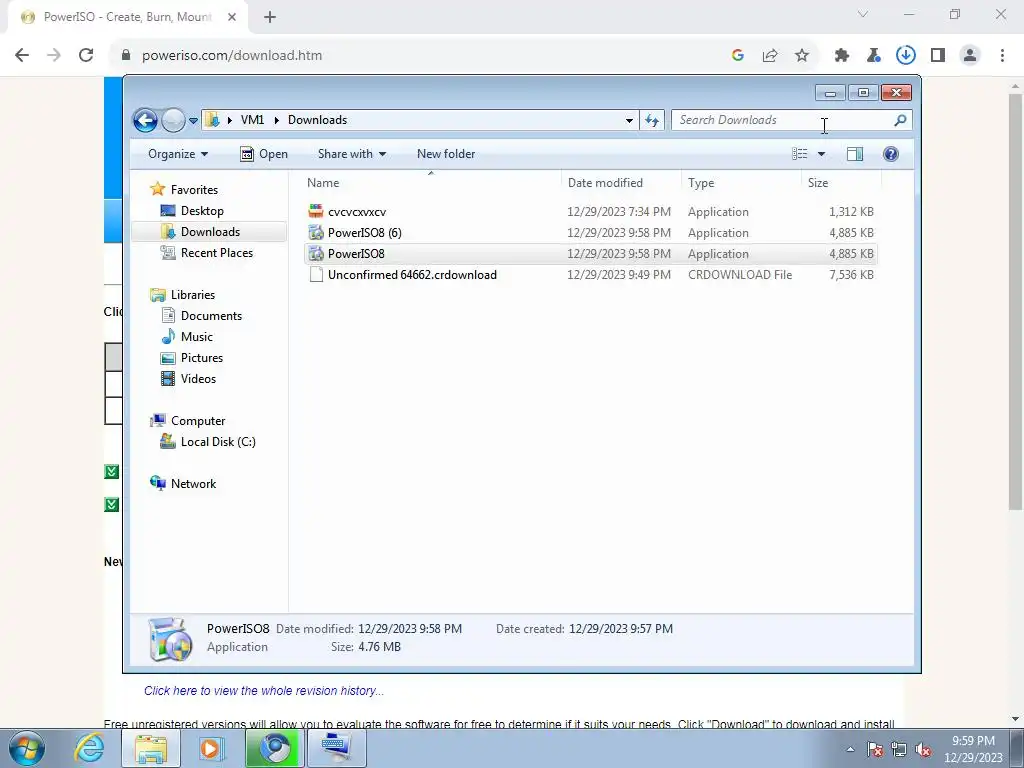Viewport: 1024px width, 768px height.
Task: Toggle the Chrome side panel
Action: (x=938, y=56)
